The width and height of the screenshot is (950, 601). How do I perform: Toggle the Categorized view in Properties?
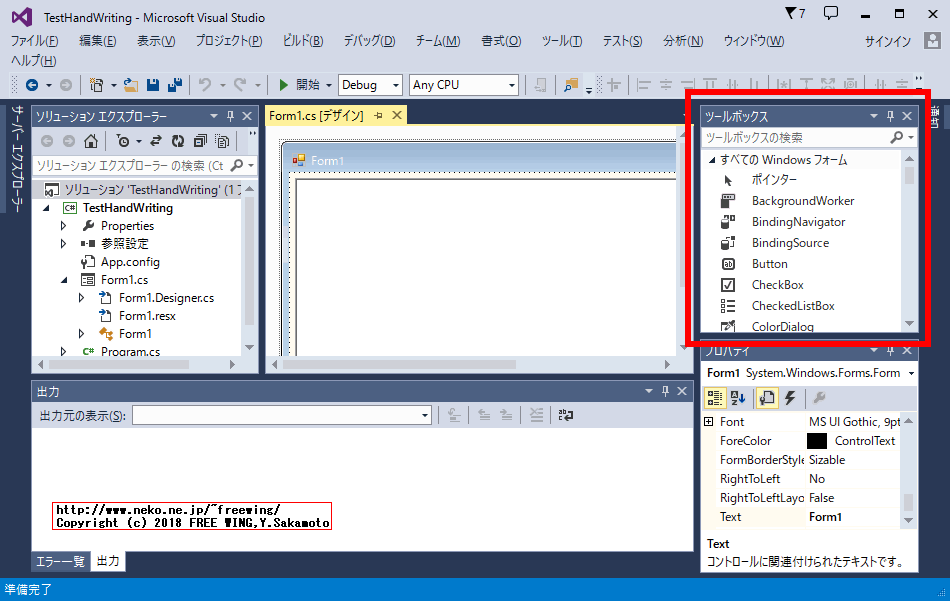(x=715, y=398)
